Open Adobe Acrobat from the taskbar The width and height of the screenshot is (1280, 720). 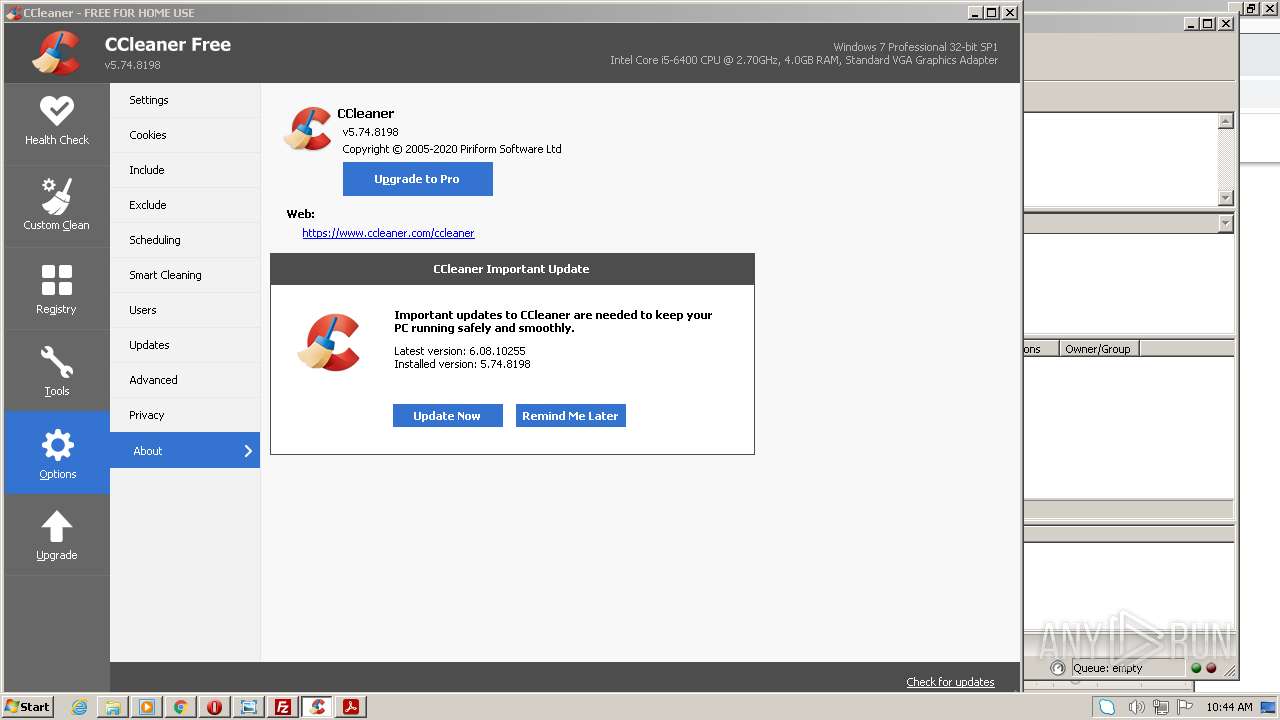point(351,707)
